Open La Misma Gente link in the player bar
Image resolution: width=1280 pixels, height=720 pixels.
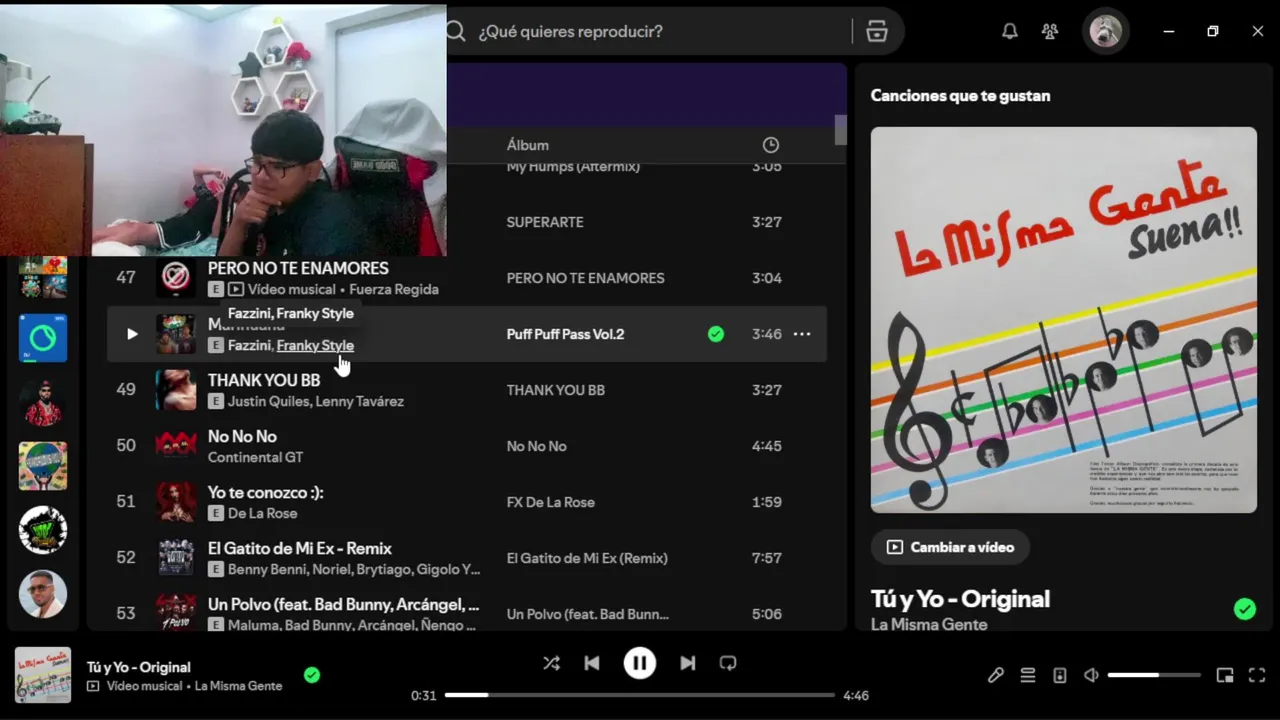point(238,686)
